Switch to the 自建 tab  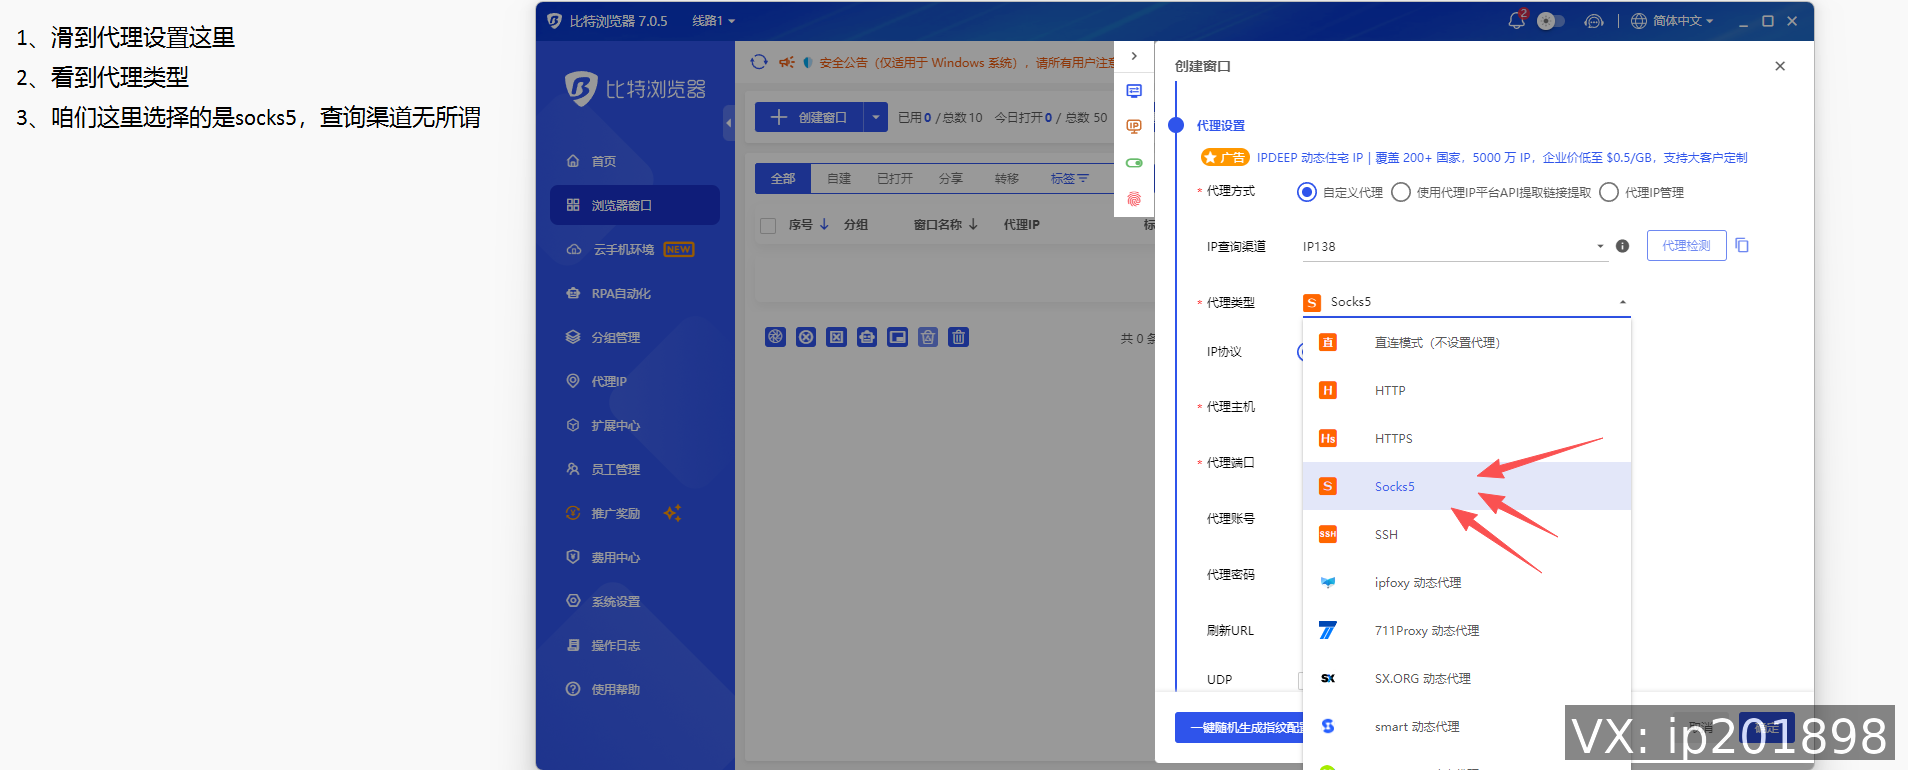pyautogui.click(x=839, y=178)
